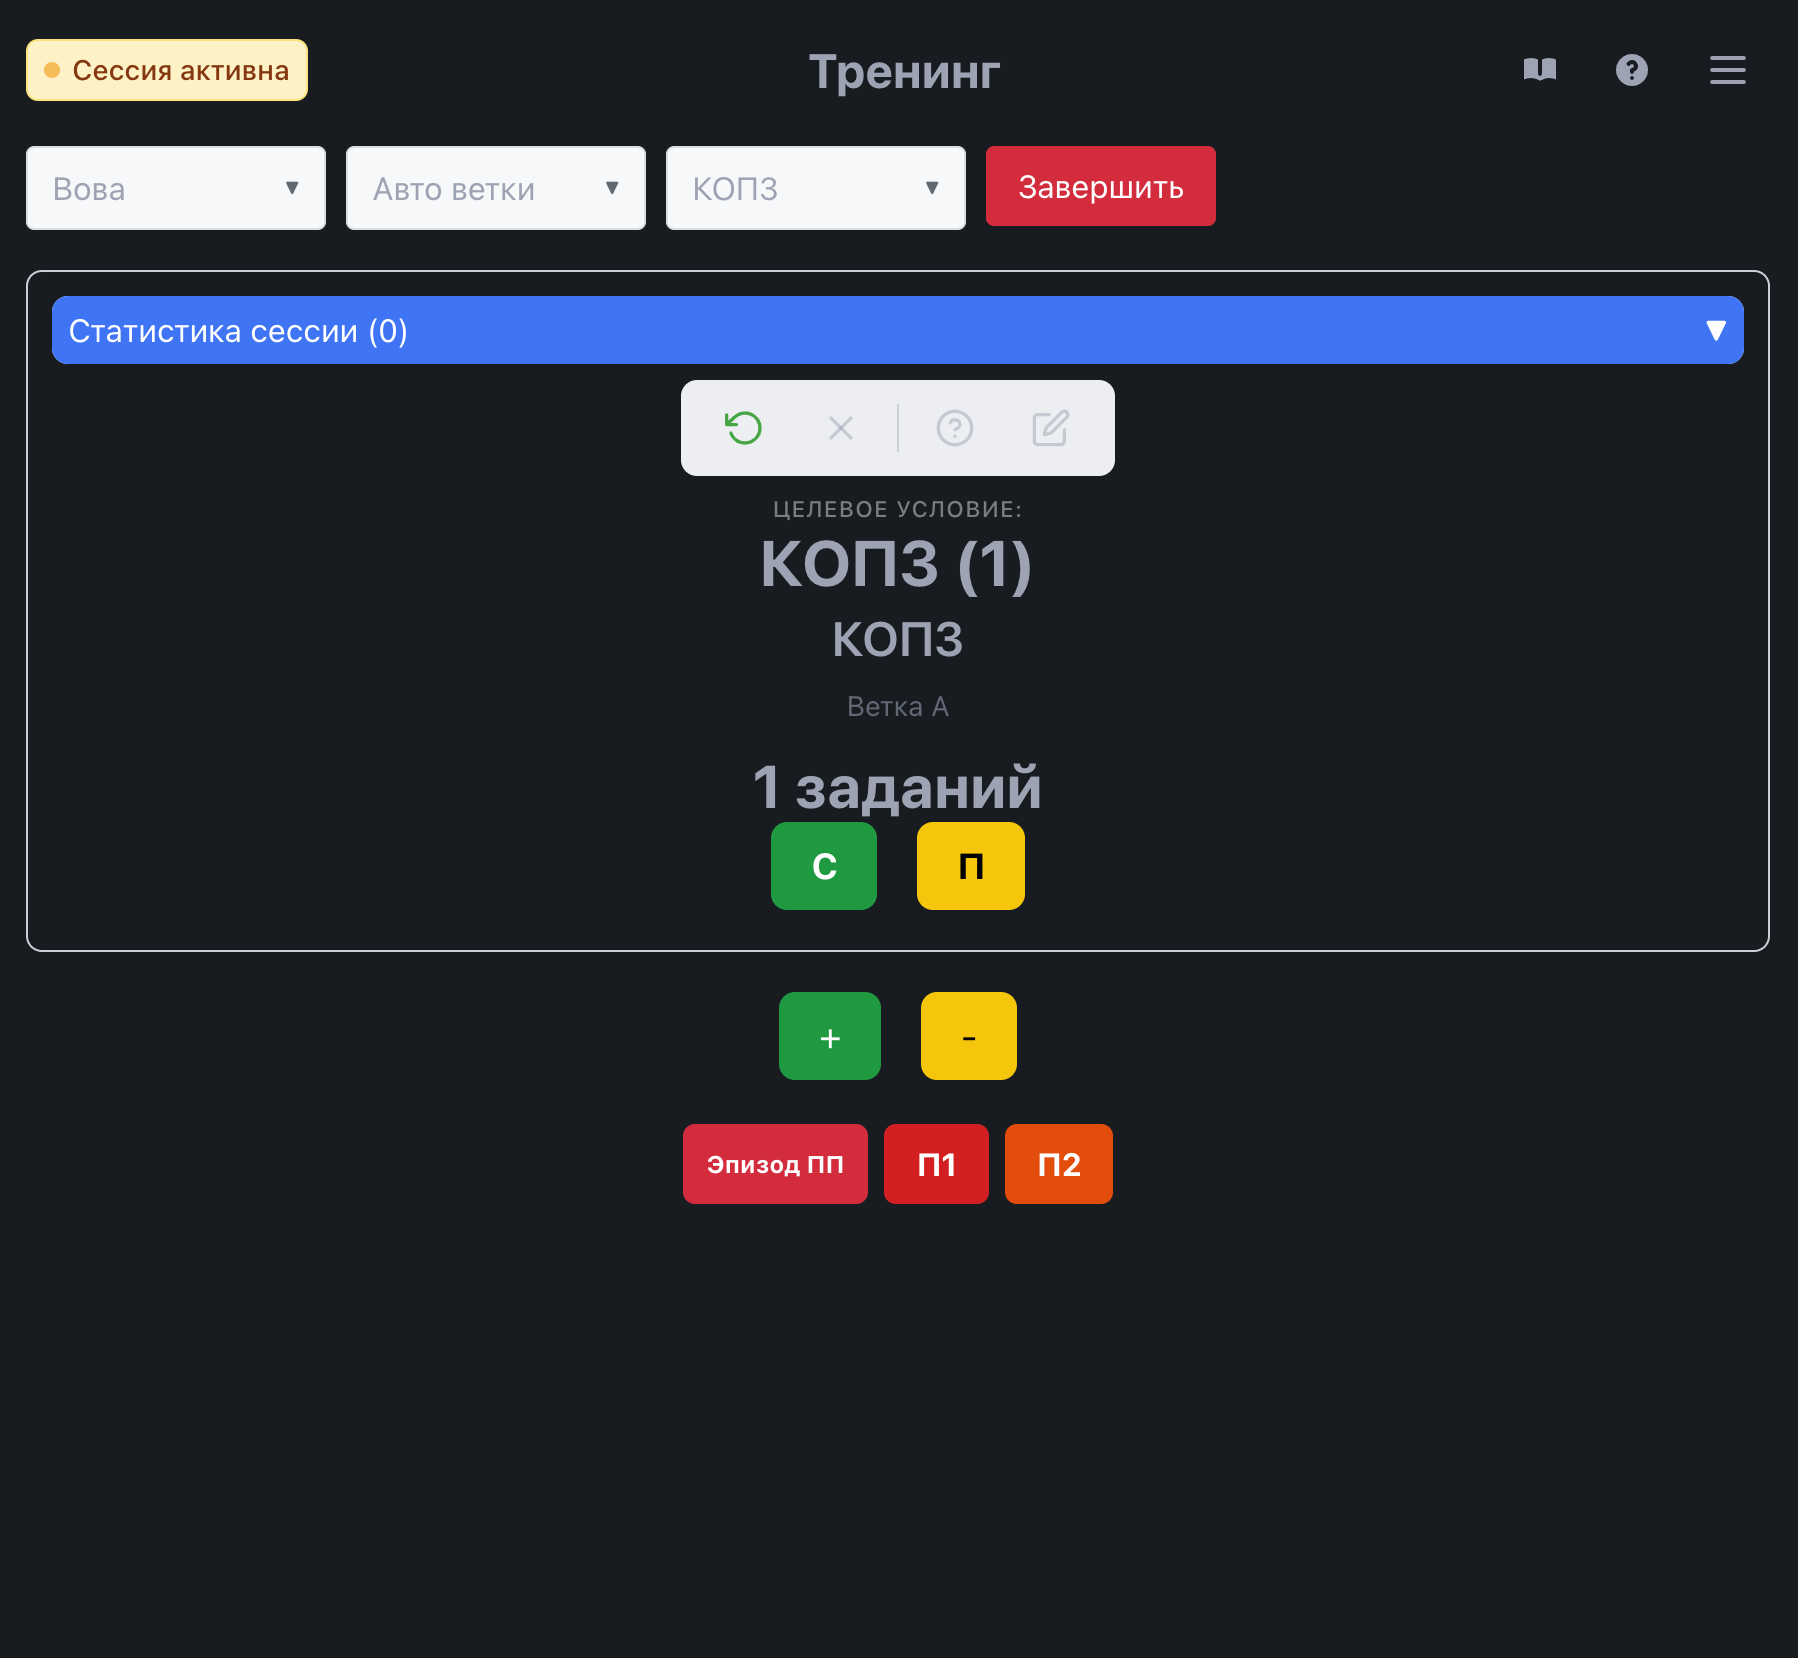
Task: Click the Сессия активна status badge
Action: click(167, 70)
